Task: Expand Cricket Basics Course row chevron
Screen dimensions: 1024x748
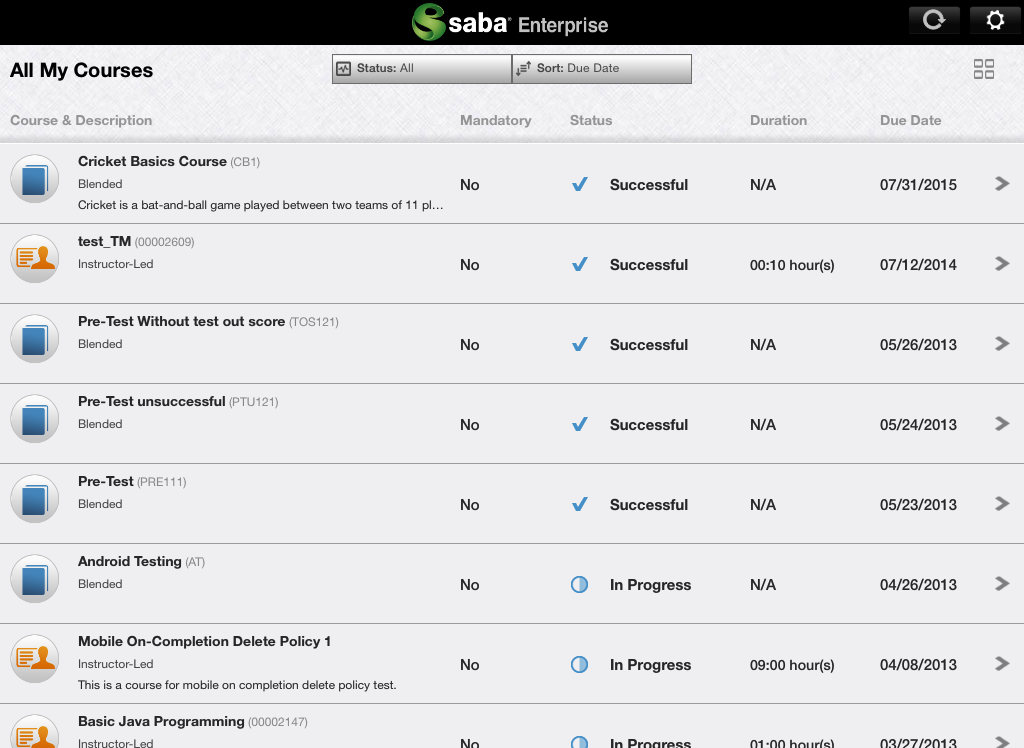Action: click(x=1002, y=184)
